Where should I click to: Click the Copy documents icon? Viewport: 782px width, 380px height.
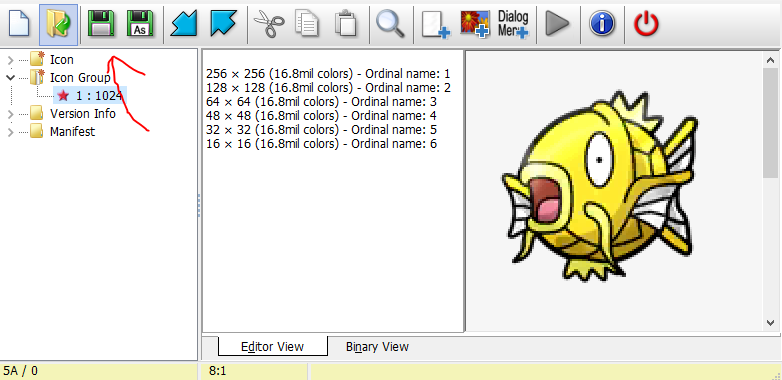pyautogui.click(x=307, y=23)
